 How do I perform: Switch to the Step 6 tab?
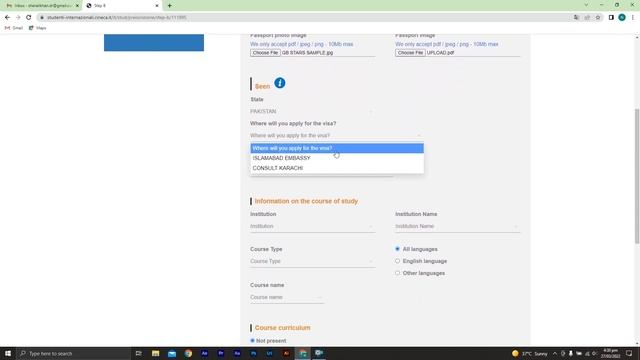[122, 6]
